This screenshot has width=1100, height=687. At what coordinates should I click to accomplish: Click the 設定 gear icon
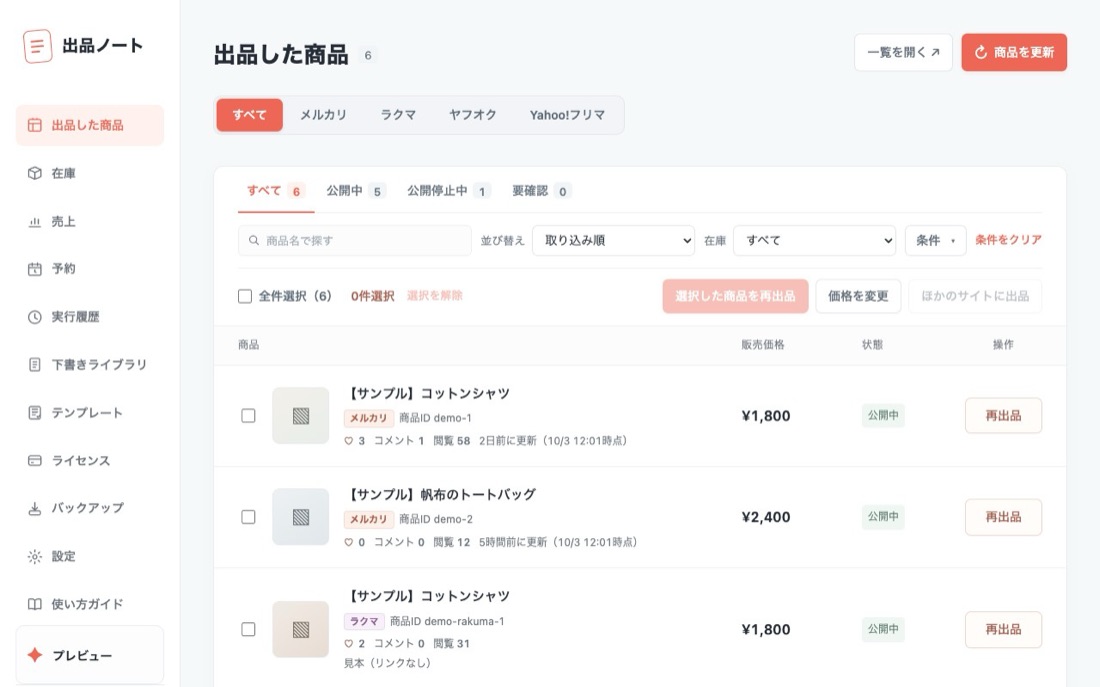tap(34, 556)
